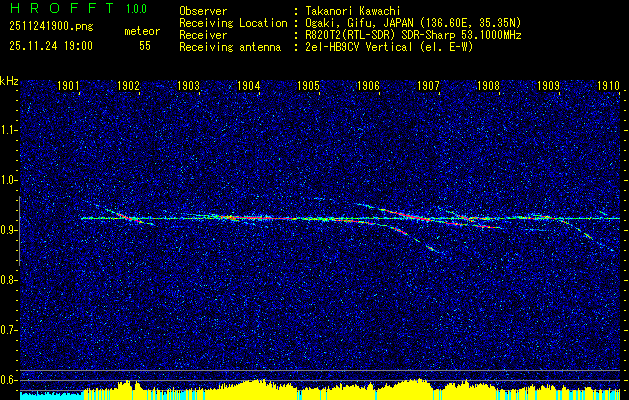Image resolution: width=629 pixels, height=400 pixels.
Task: Click the meteor count 55
Action: (145, 46)
